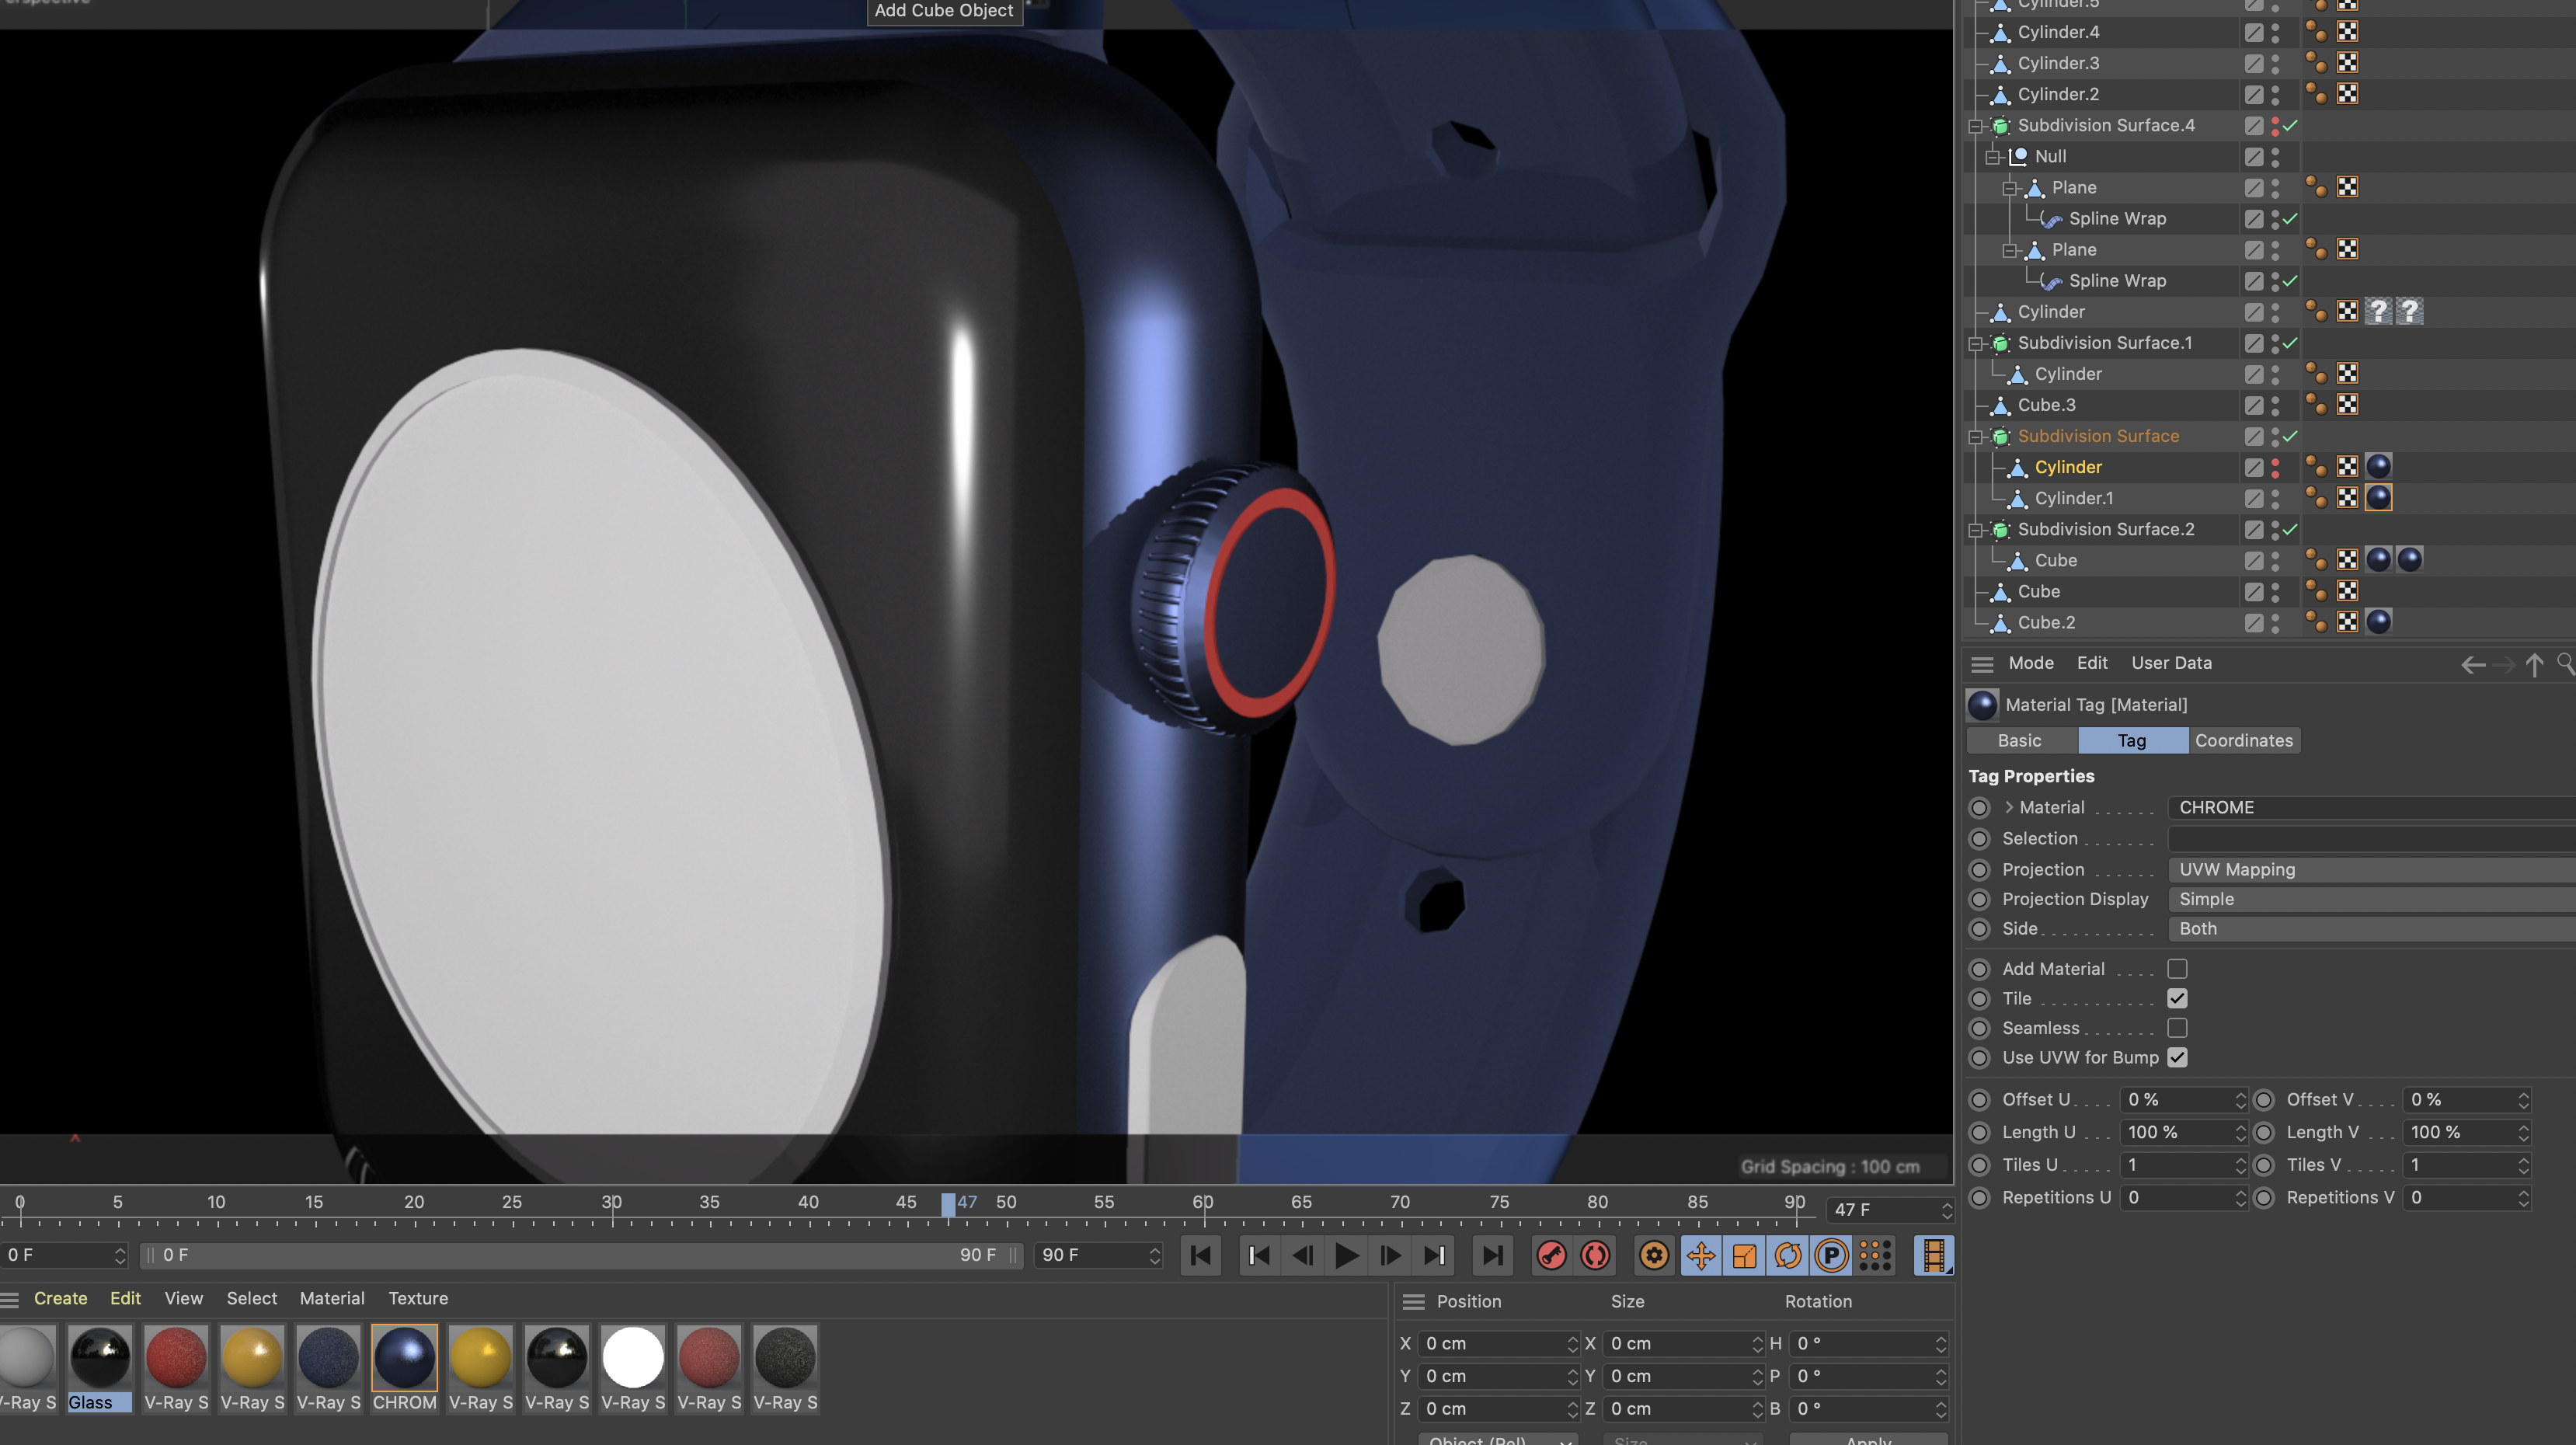Click the Record Active Objects key icon
This screenshot has width=2576, height=1445.
tap(1551, 1255)
